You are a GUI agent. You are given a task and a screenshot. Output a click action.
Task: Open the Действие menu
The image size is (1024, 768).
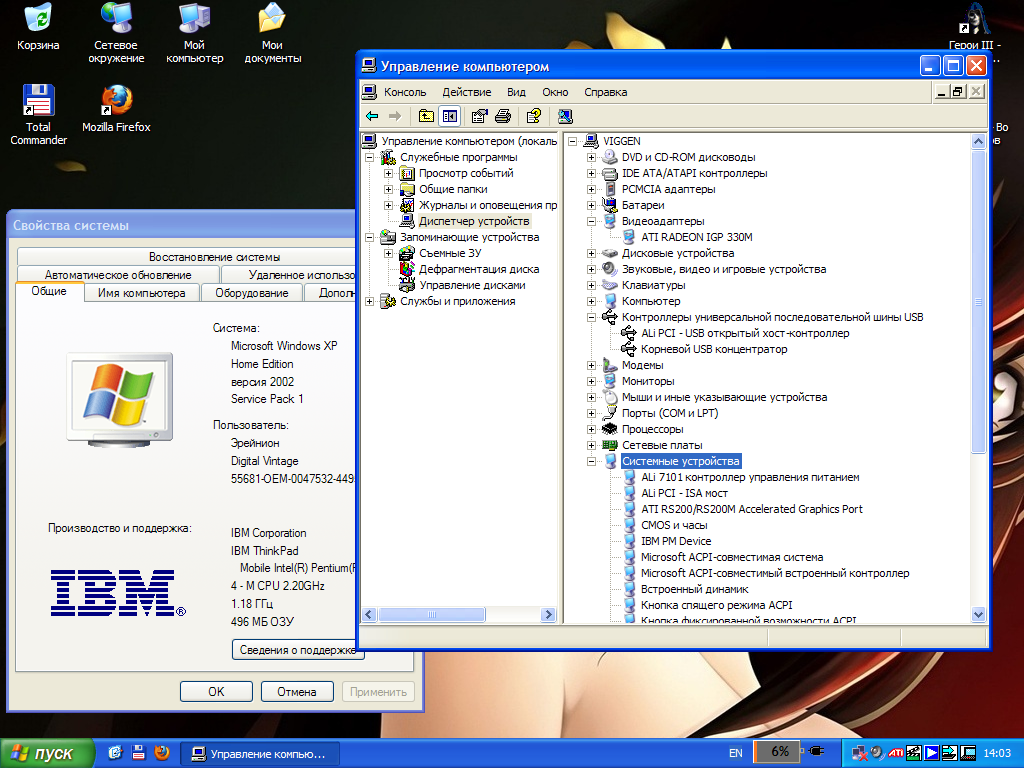point(466,92)
